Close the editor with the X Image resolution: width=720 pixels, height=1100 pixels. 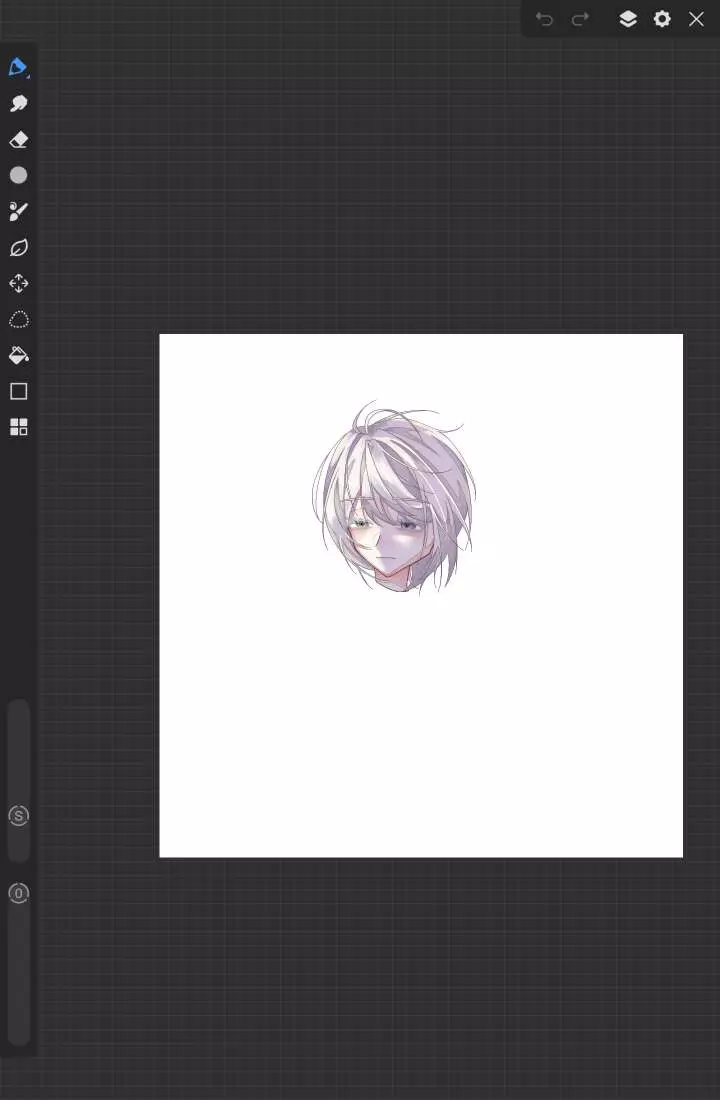click(696, 19)
